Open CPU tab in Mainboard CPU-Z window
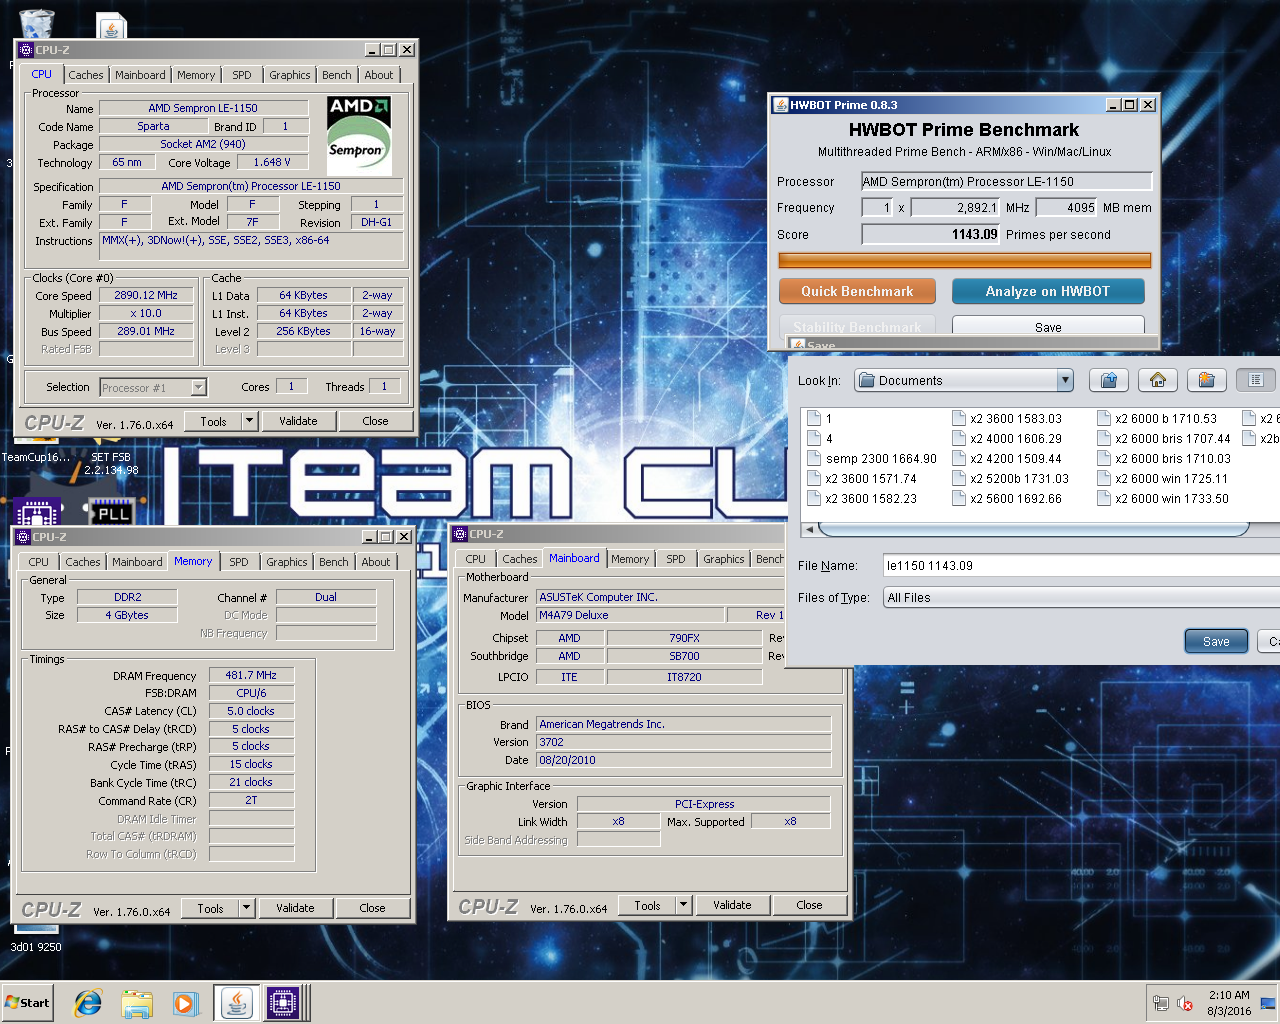 (476, 559)
